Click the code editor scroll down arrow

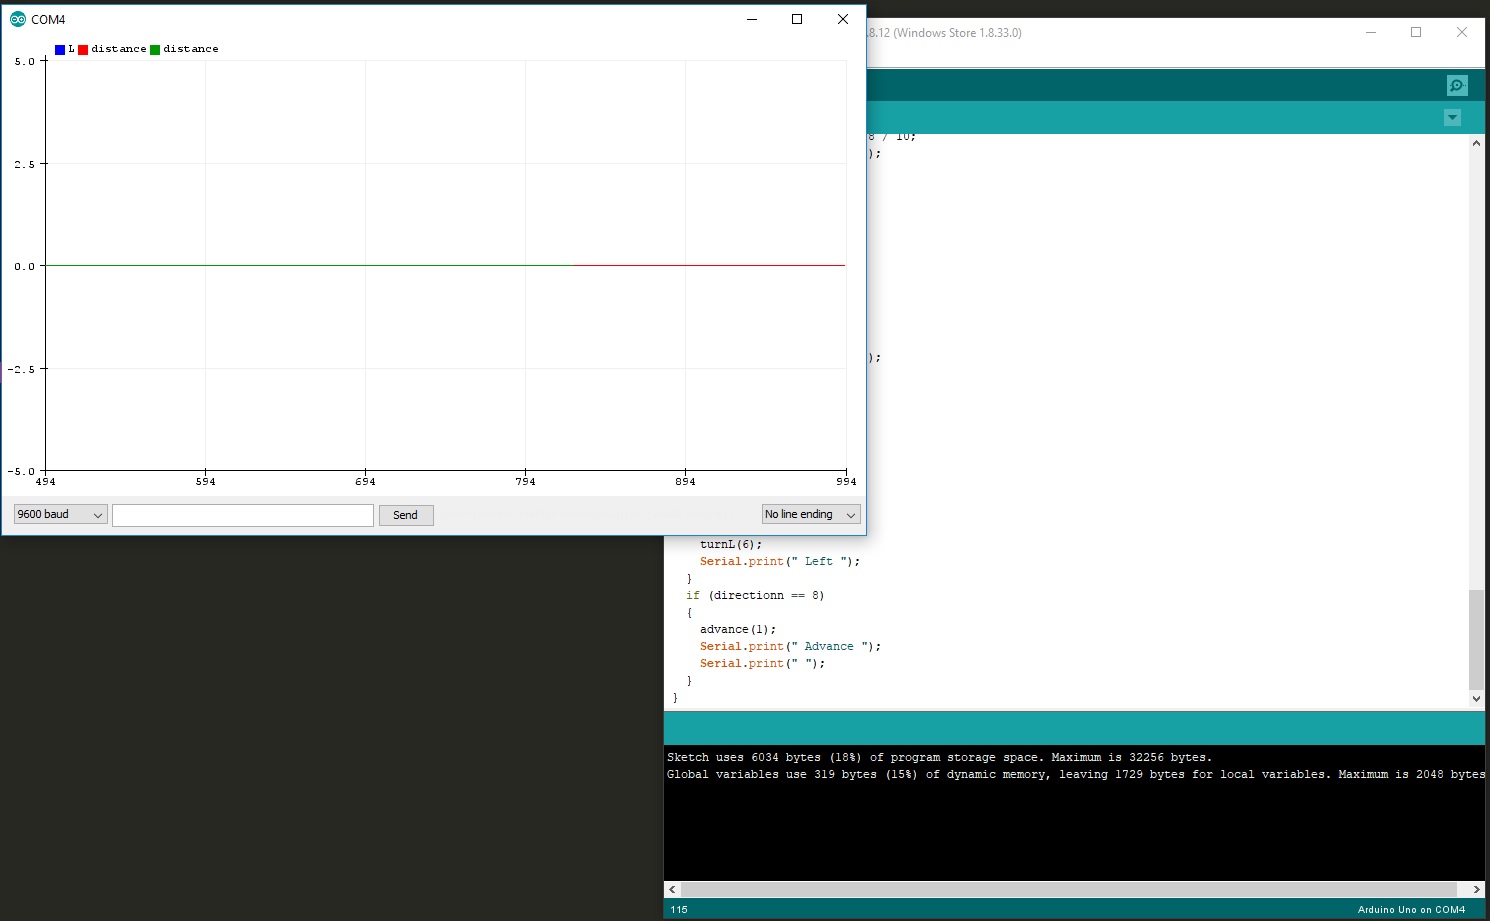(x=1476, y=699)
